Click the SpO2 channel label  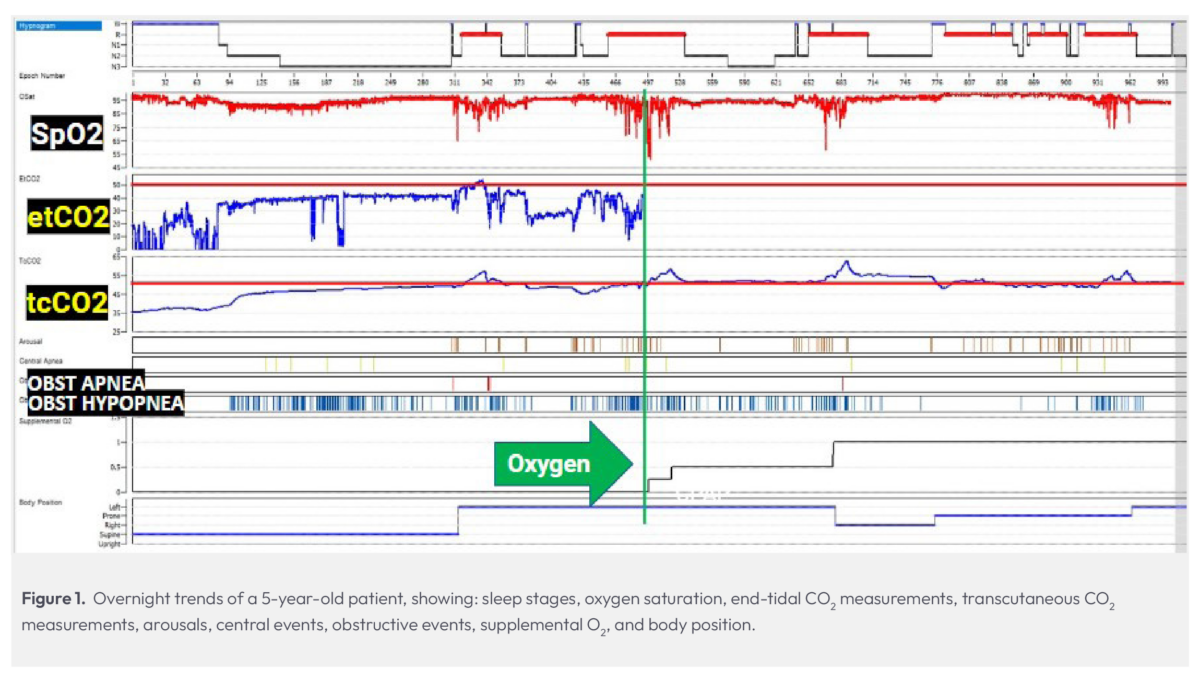point(67,135)
